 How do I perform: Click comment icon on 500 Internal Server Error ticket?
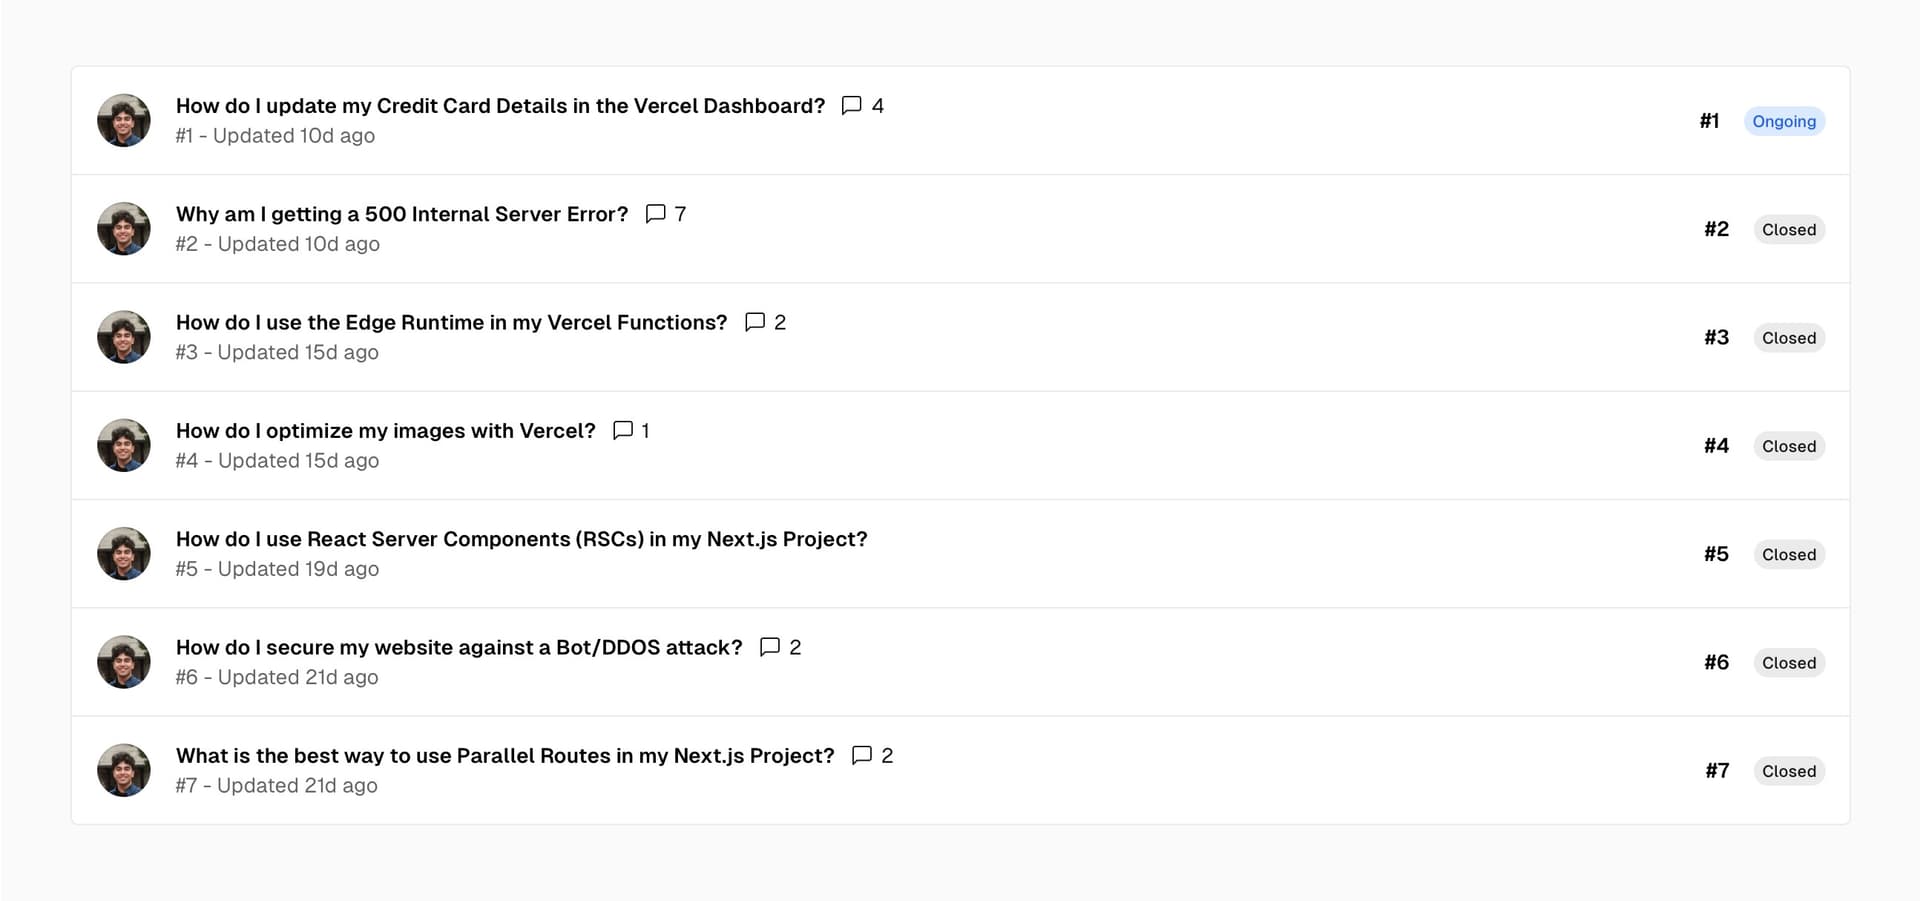[655, 213]
